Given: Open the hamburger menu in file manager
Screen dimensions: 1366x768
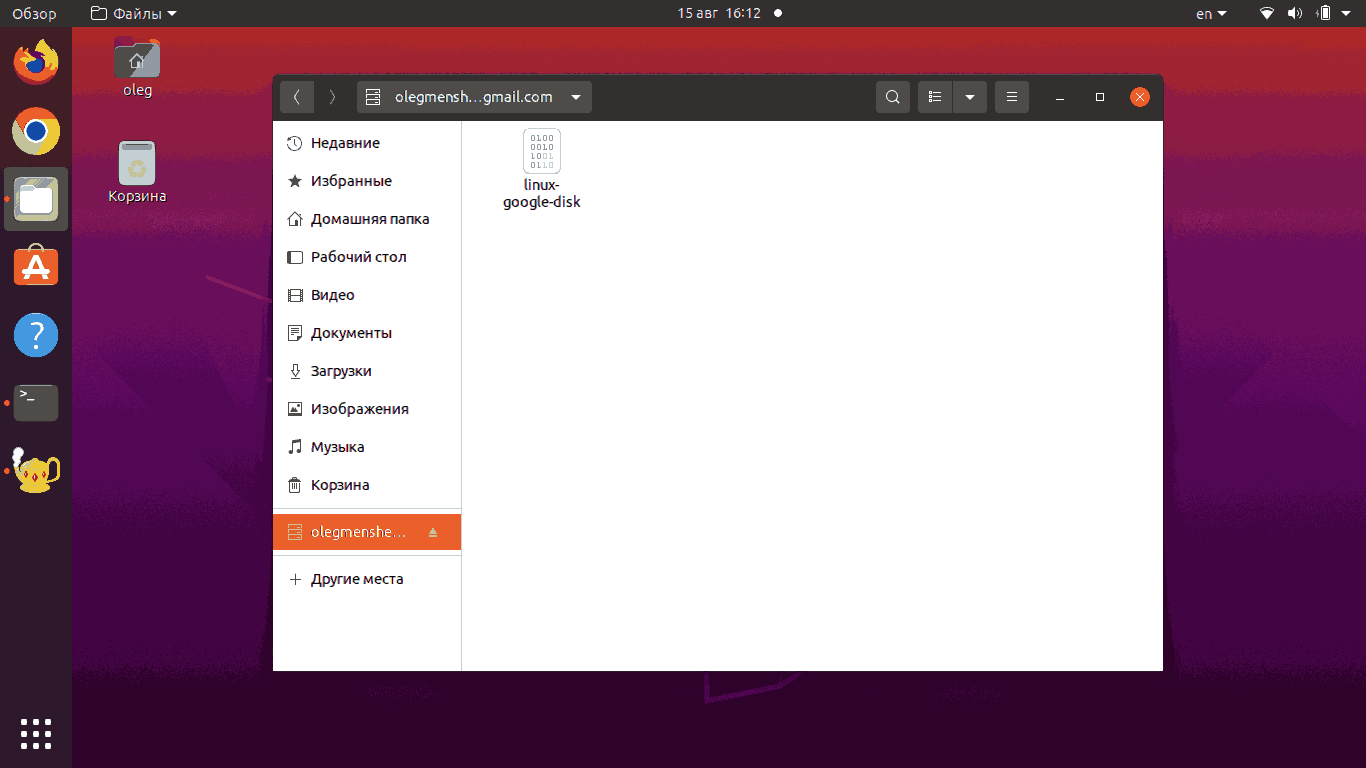Looking at the screenshot, I should 1012,97.
